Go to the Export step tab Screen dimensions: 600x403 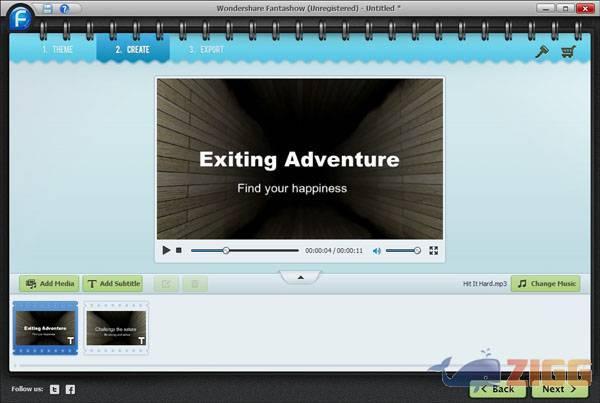click(x=206, y=48)
